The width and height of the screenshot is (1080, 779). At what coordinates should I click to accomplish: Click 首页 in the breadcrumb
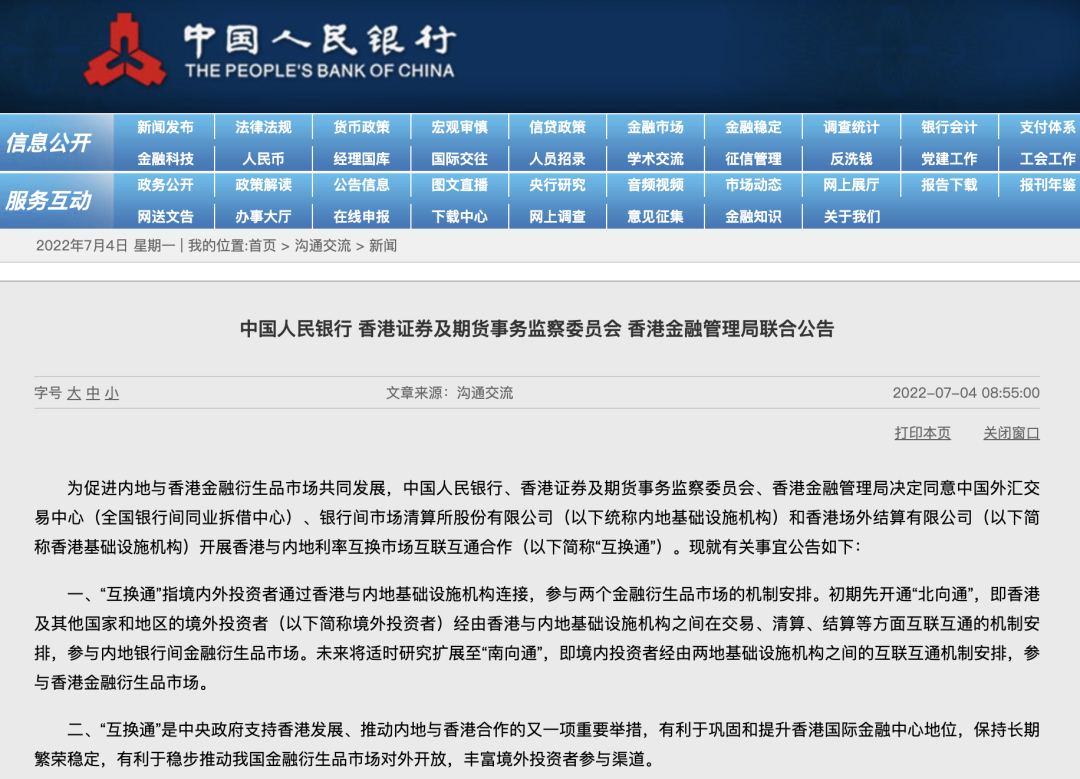(x=262, y=246)
